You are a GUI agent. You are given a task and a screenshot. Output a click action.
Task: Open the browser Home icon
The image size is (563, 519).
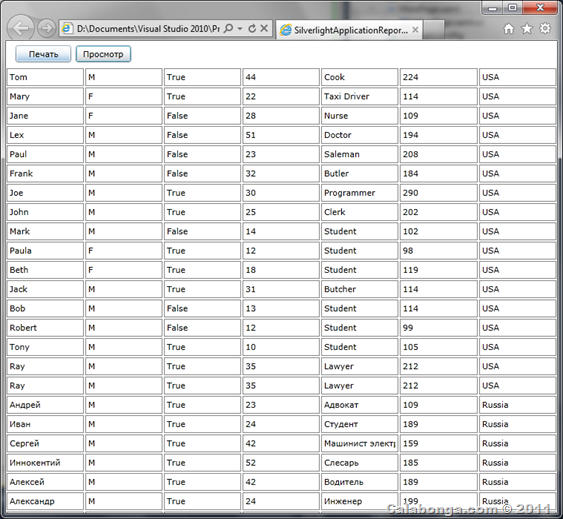coord(508,29)
